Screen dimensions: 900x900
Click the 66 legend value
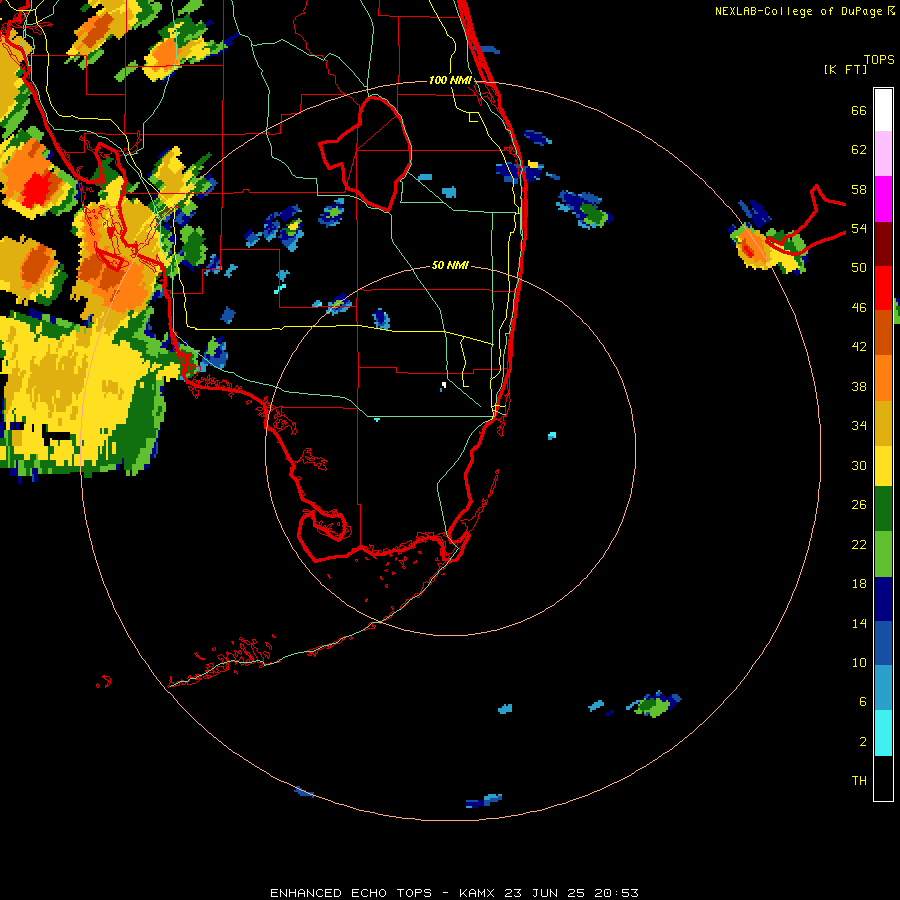pyautogui.click(x=859, y=110)
